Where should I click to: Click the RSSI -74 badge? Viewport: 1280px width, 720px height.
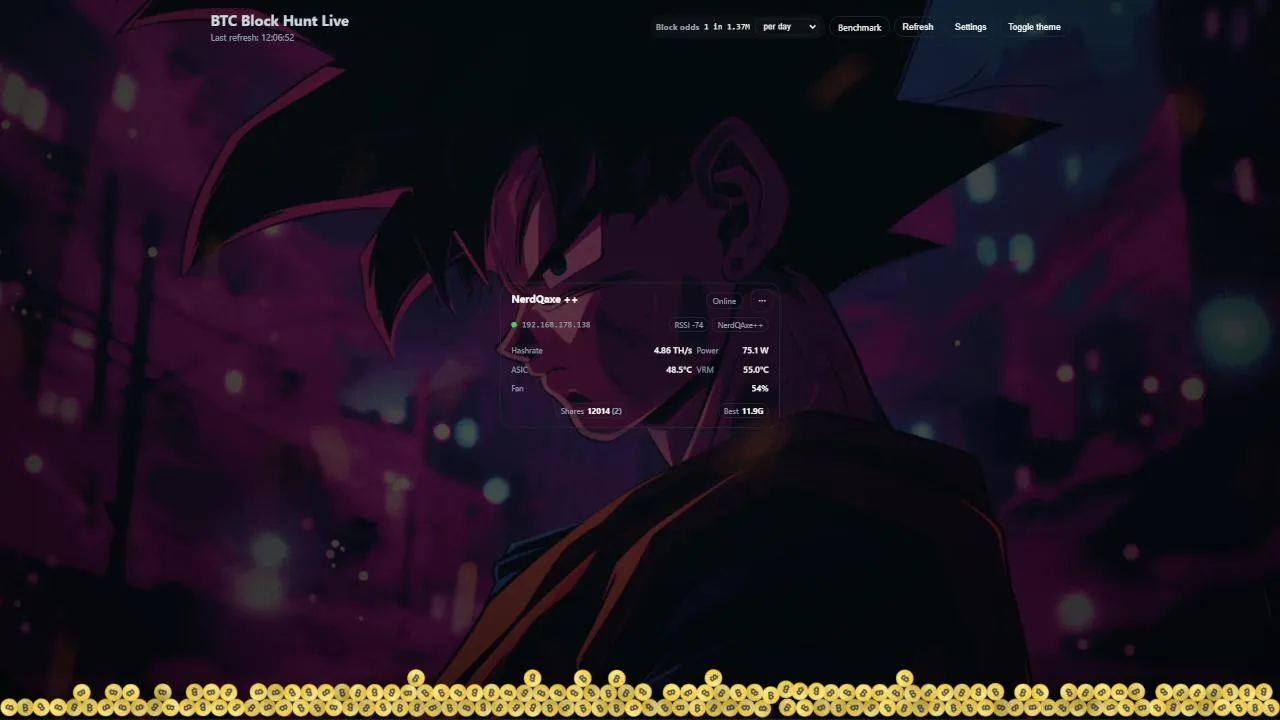coord(688,325)
